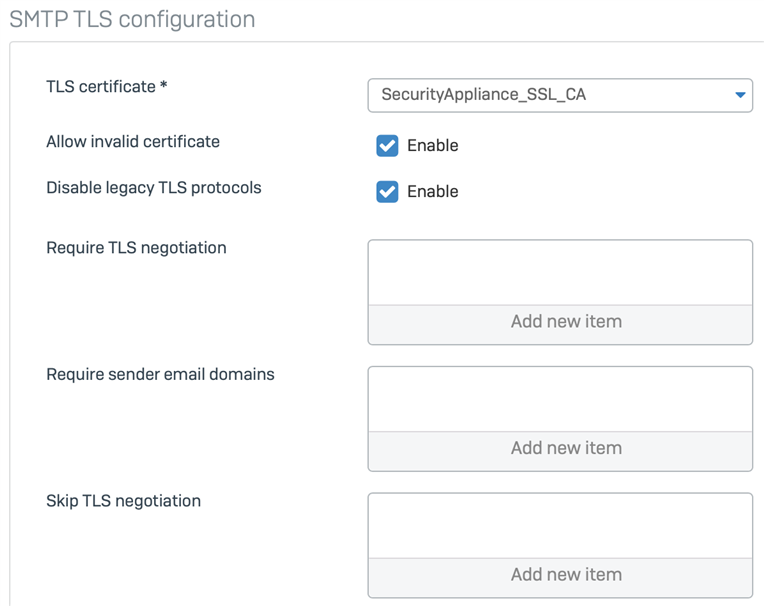Uncheck the Allow invalid certificate checkbox
Image resolution: width=764 pixels, height=606 pixels.
pos(387,146)
